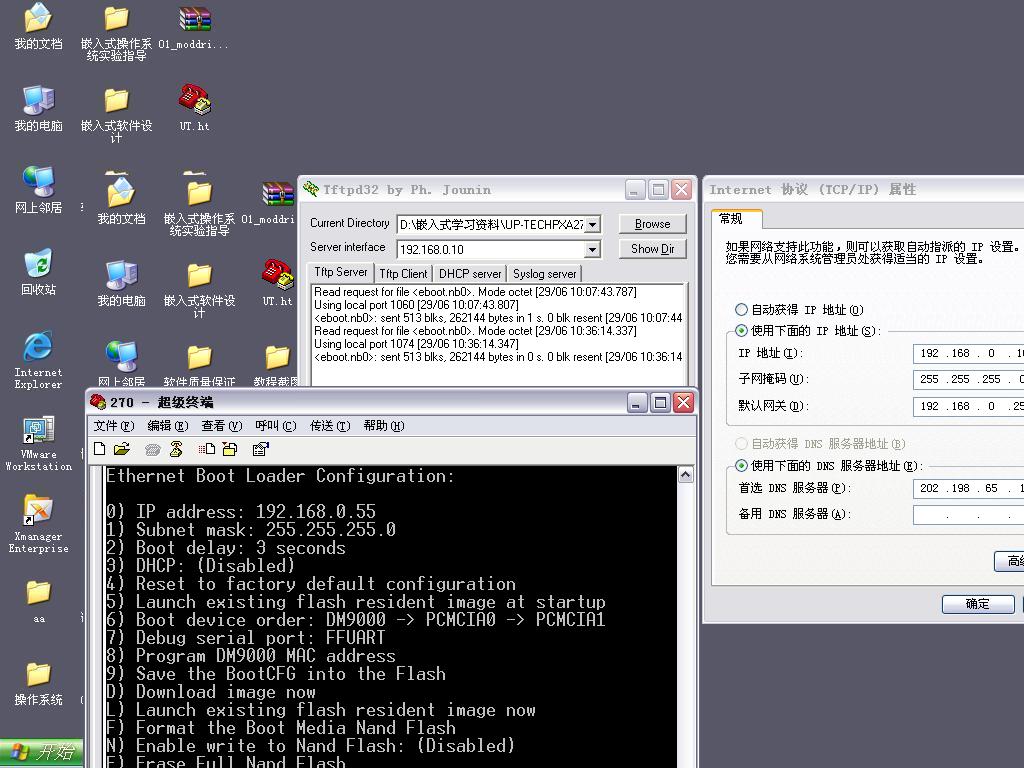This screenshot has width=1024, height=768.
Task: Switch to the Tftp Client tab
Action: click(x=403, y=274)
